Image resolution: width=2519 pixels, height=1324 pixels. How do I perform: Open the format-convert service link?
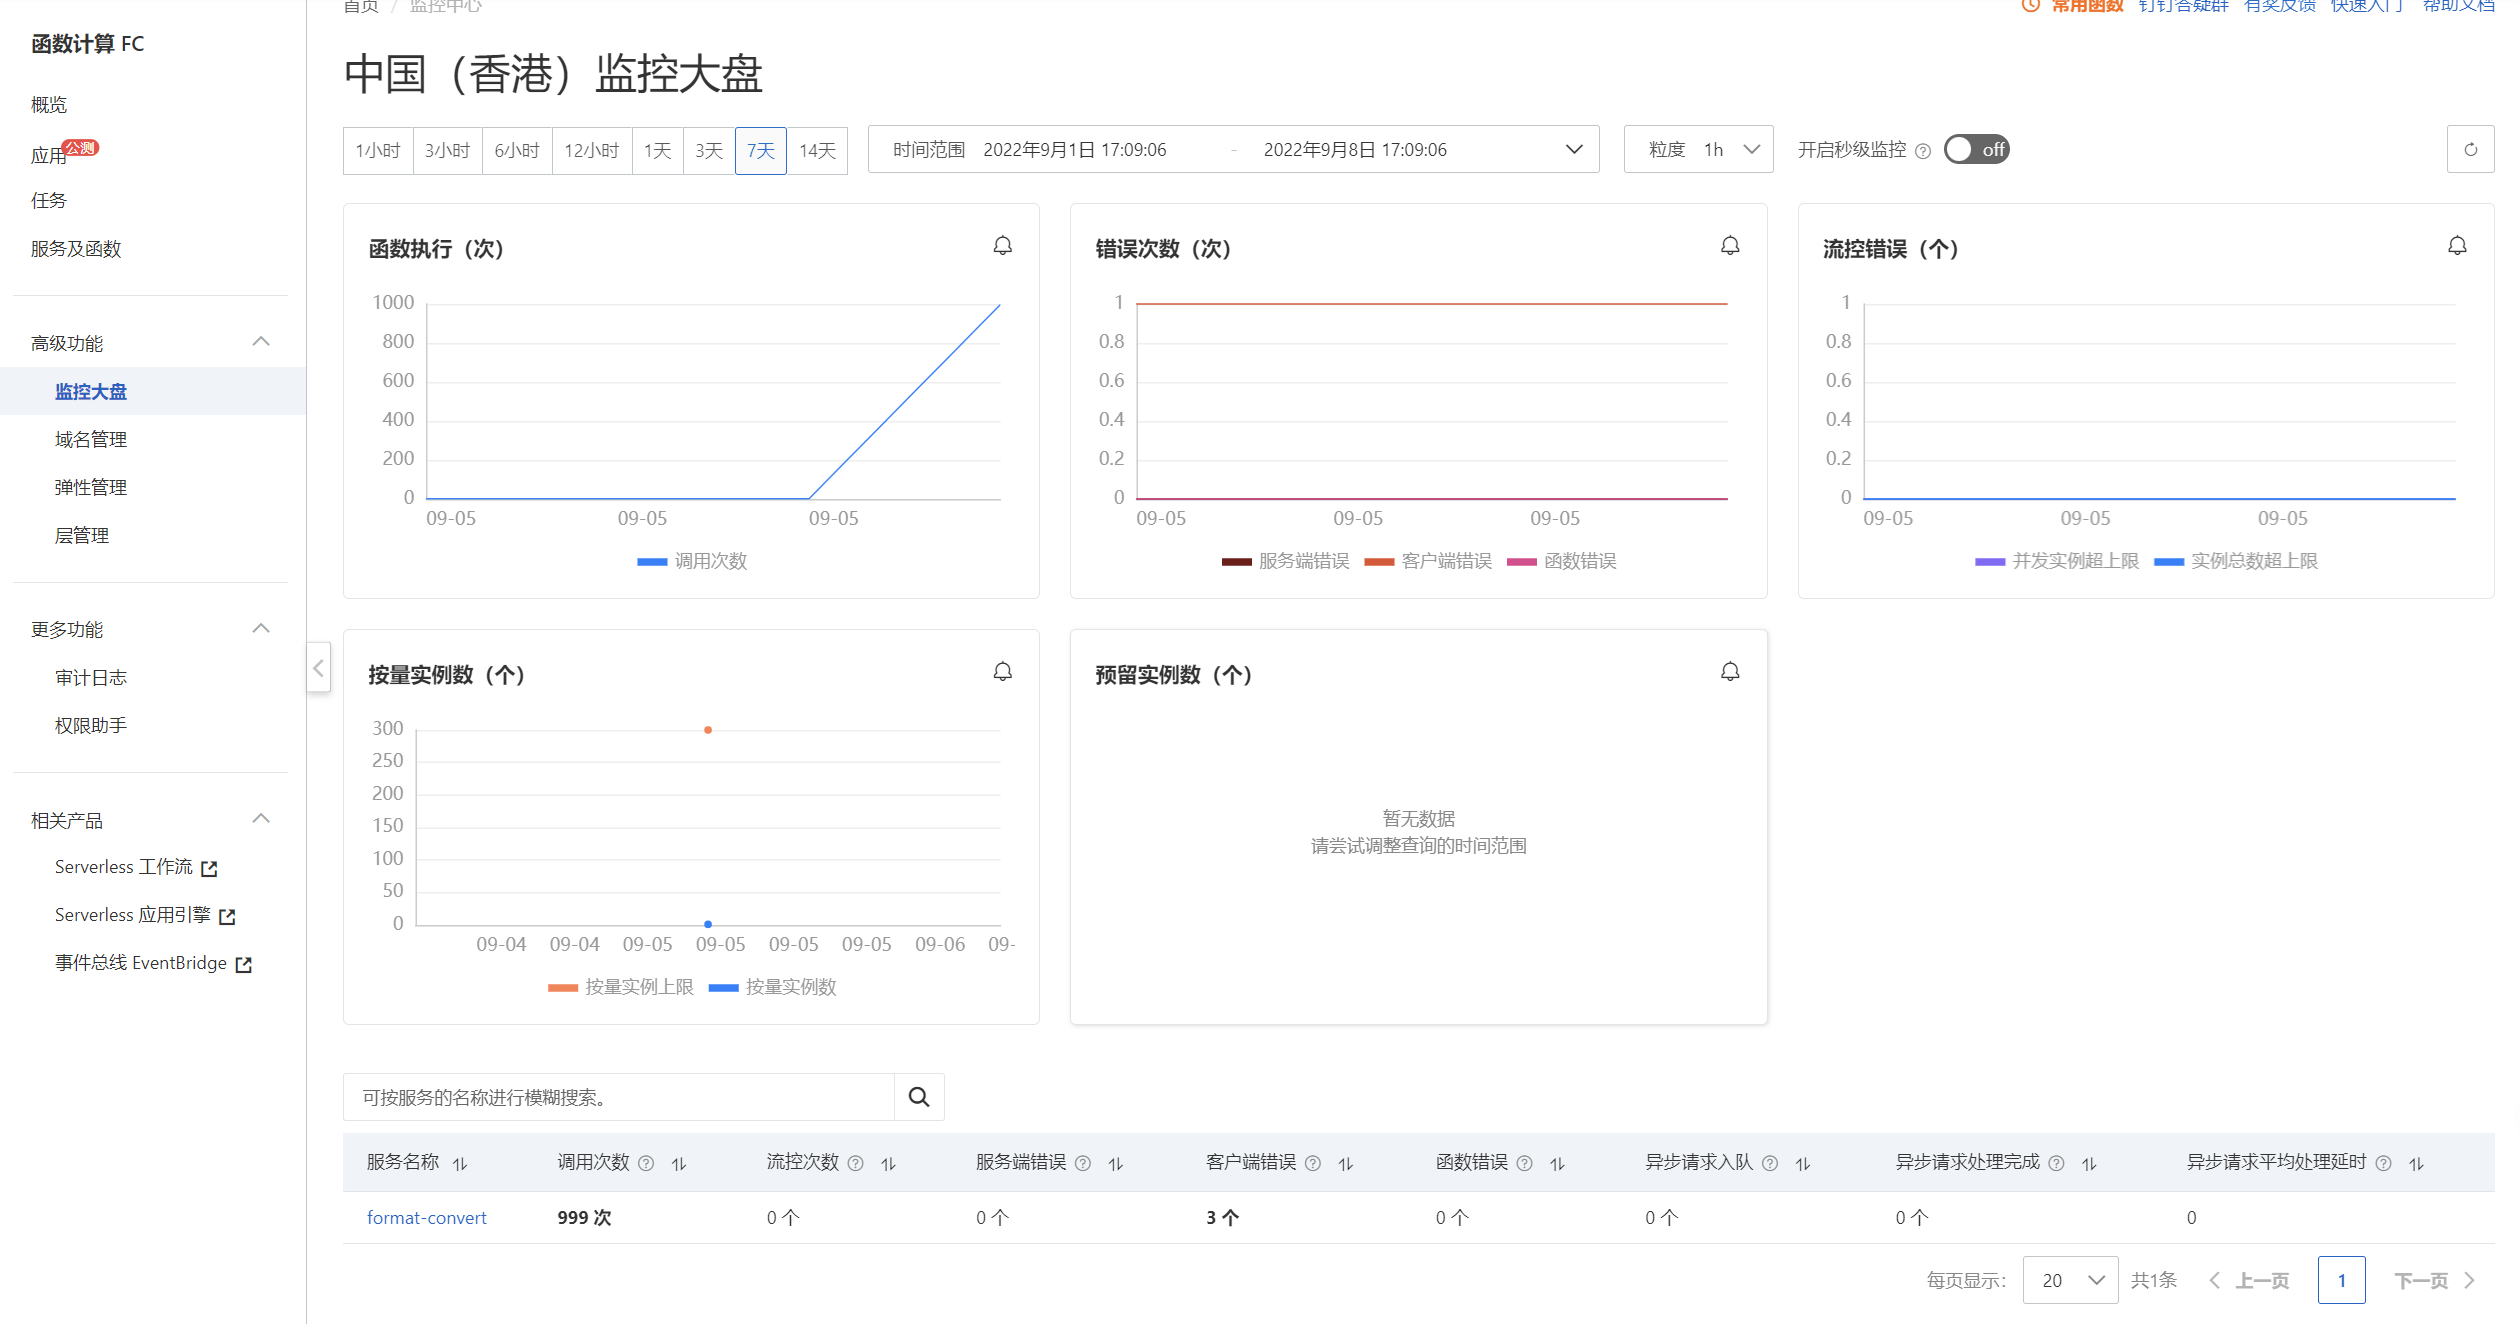pyautogui.click(x=426, y=1218)
